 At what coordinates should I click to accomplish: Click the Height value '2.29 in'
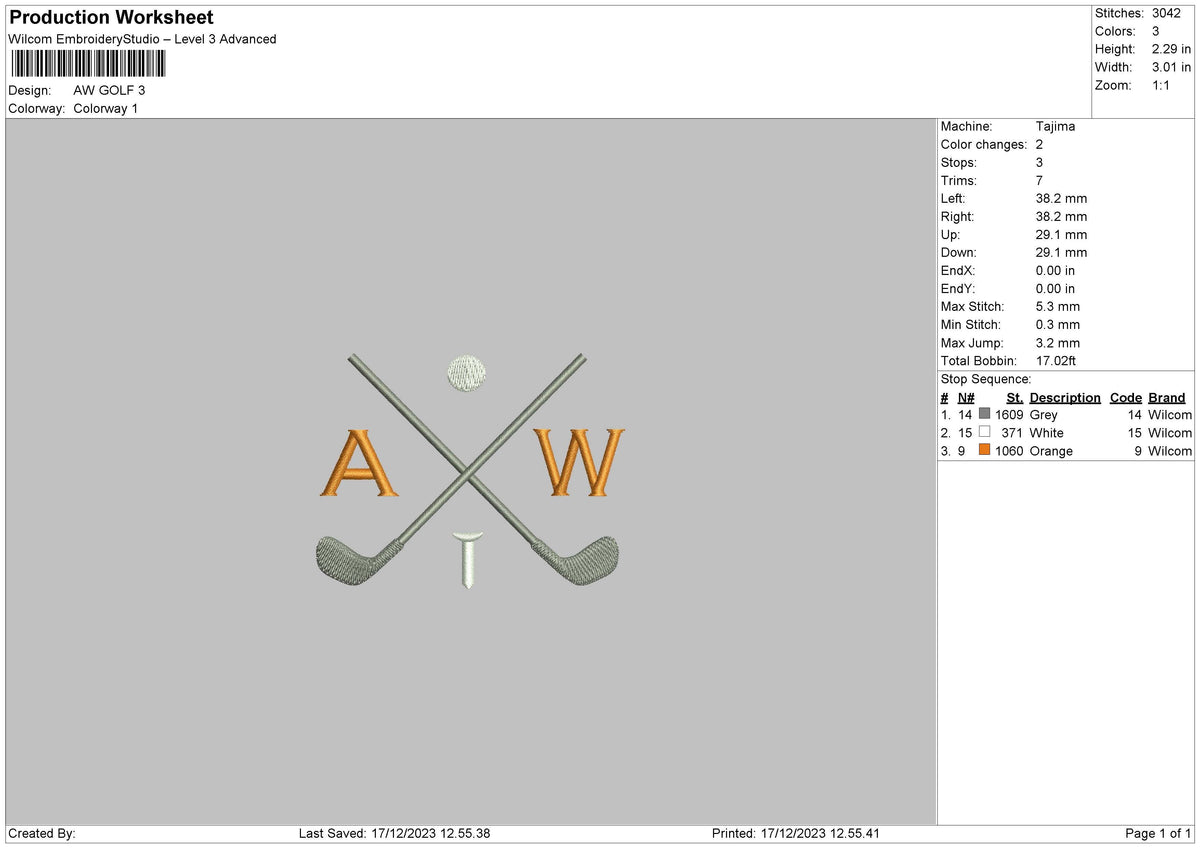coord(1171,49)
